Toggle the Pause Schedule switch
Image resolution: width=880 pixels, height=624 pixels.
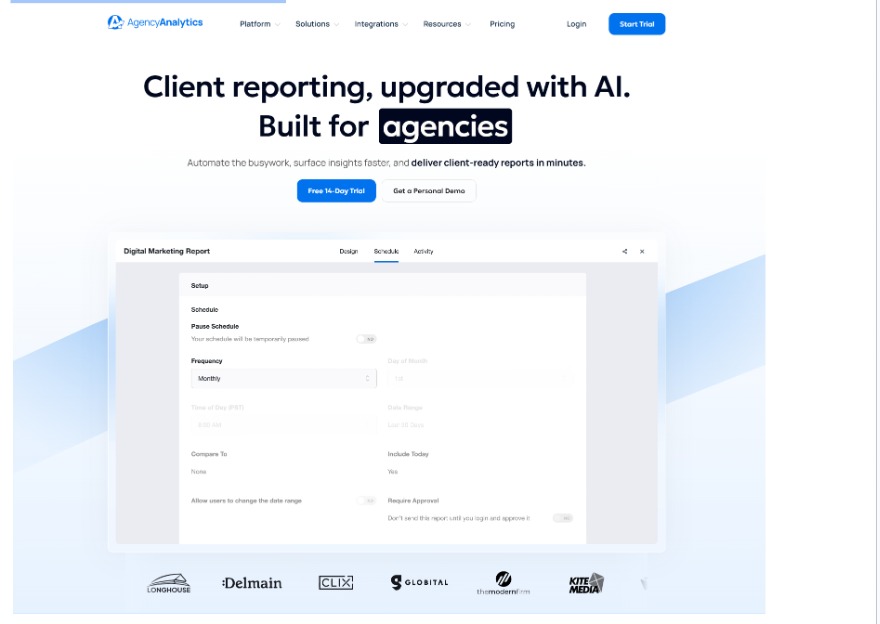366,339
